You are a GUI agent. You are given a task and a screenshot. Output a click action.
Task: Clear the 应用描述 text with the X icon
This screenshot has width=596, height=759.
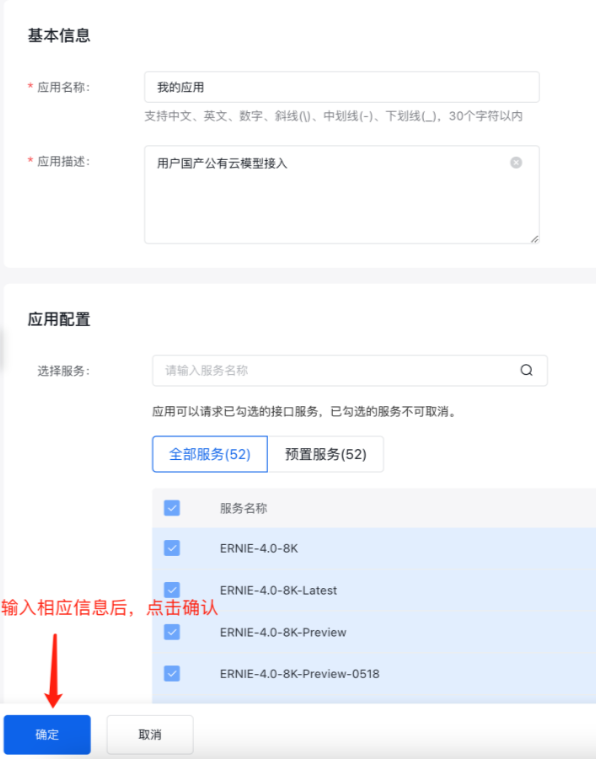point(516,163)
